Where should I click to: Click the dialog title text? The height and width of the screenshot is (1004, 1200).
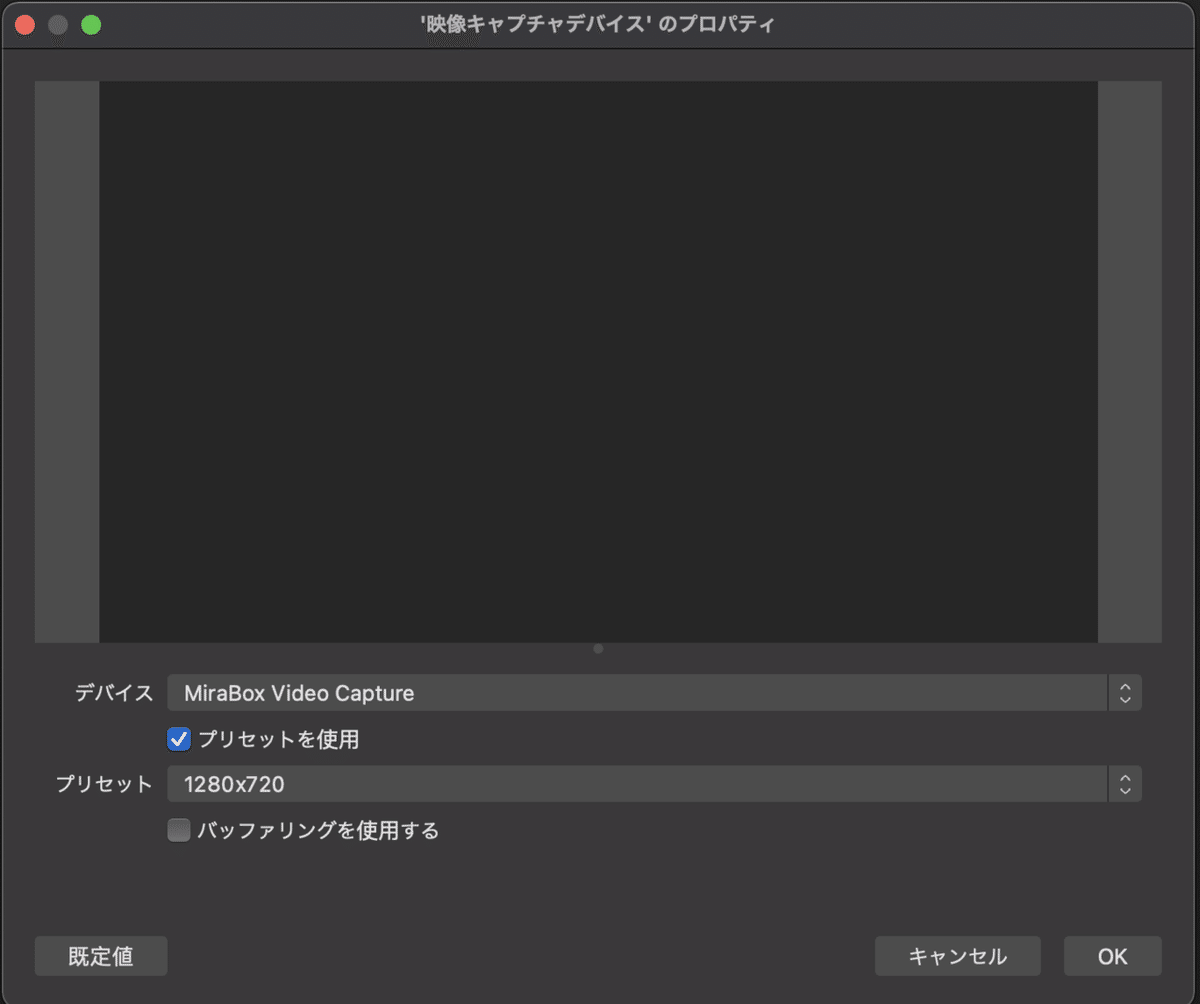click(x=598, y=24)
